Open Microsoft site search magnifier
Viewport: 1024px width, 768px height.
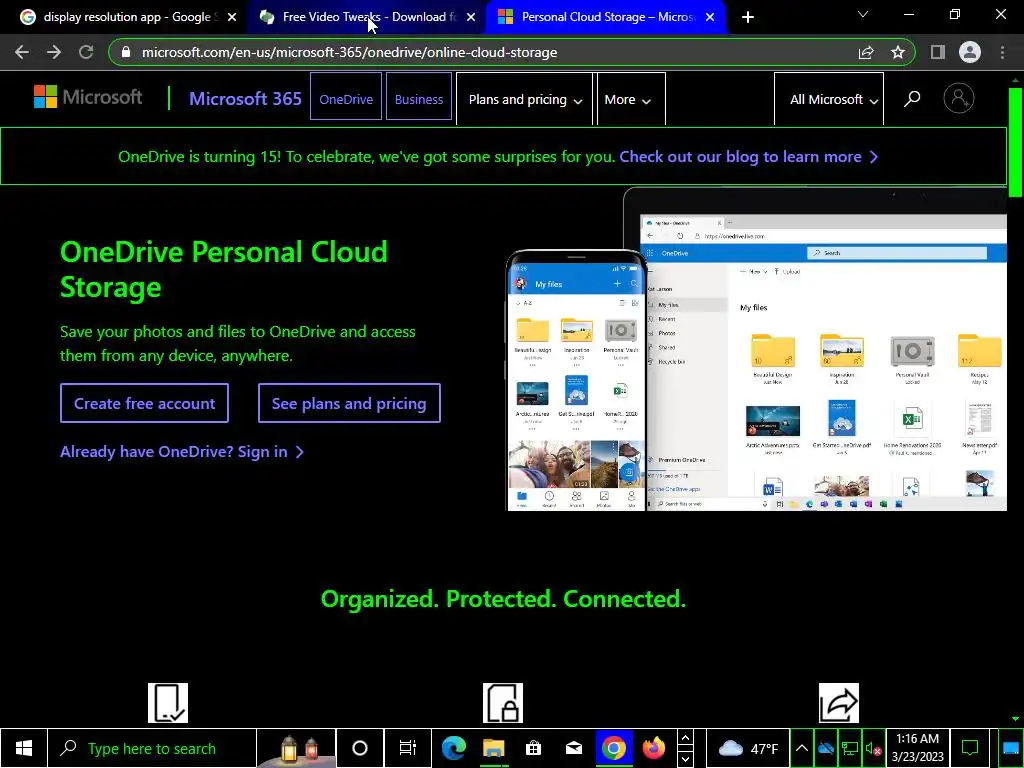click(912, 99)
